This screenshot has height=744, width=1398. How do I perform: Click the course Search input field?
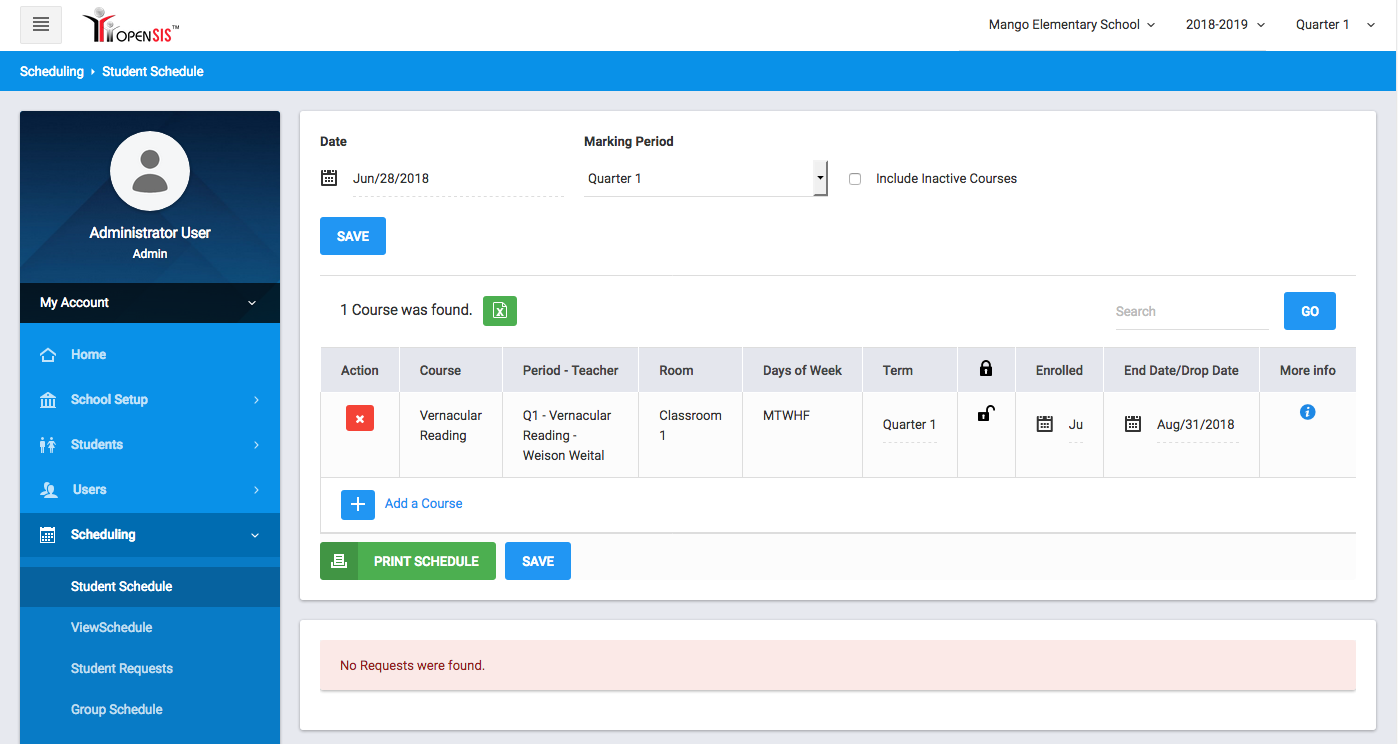(x=1191, y=312)
